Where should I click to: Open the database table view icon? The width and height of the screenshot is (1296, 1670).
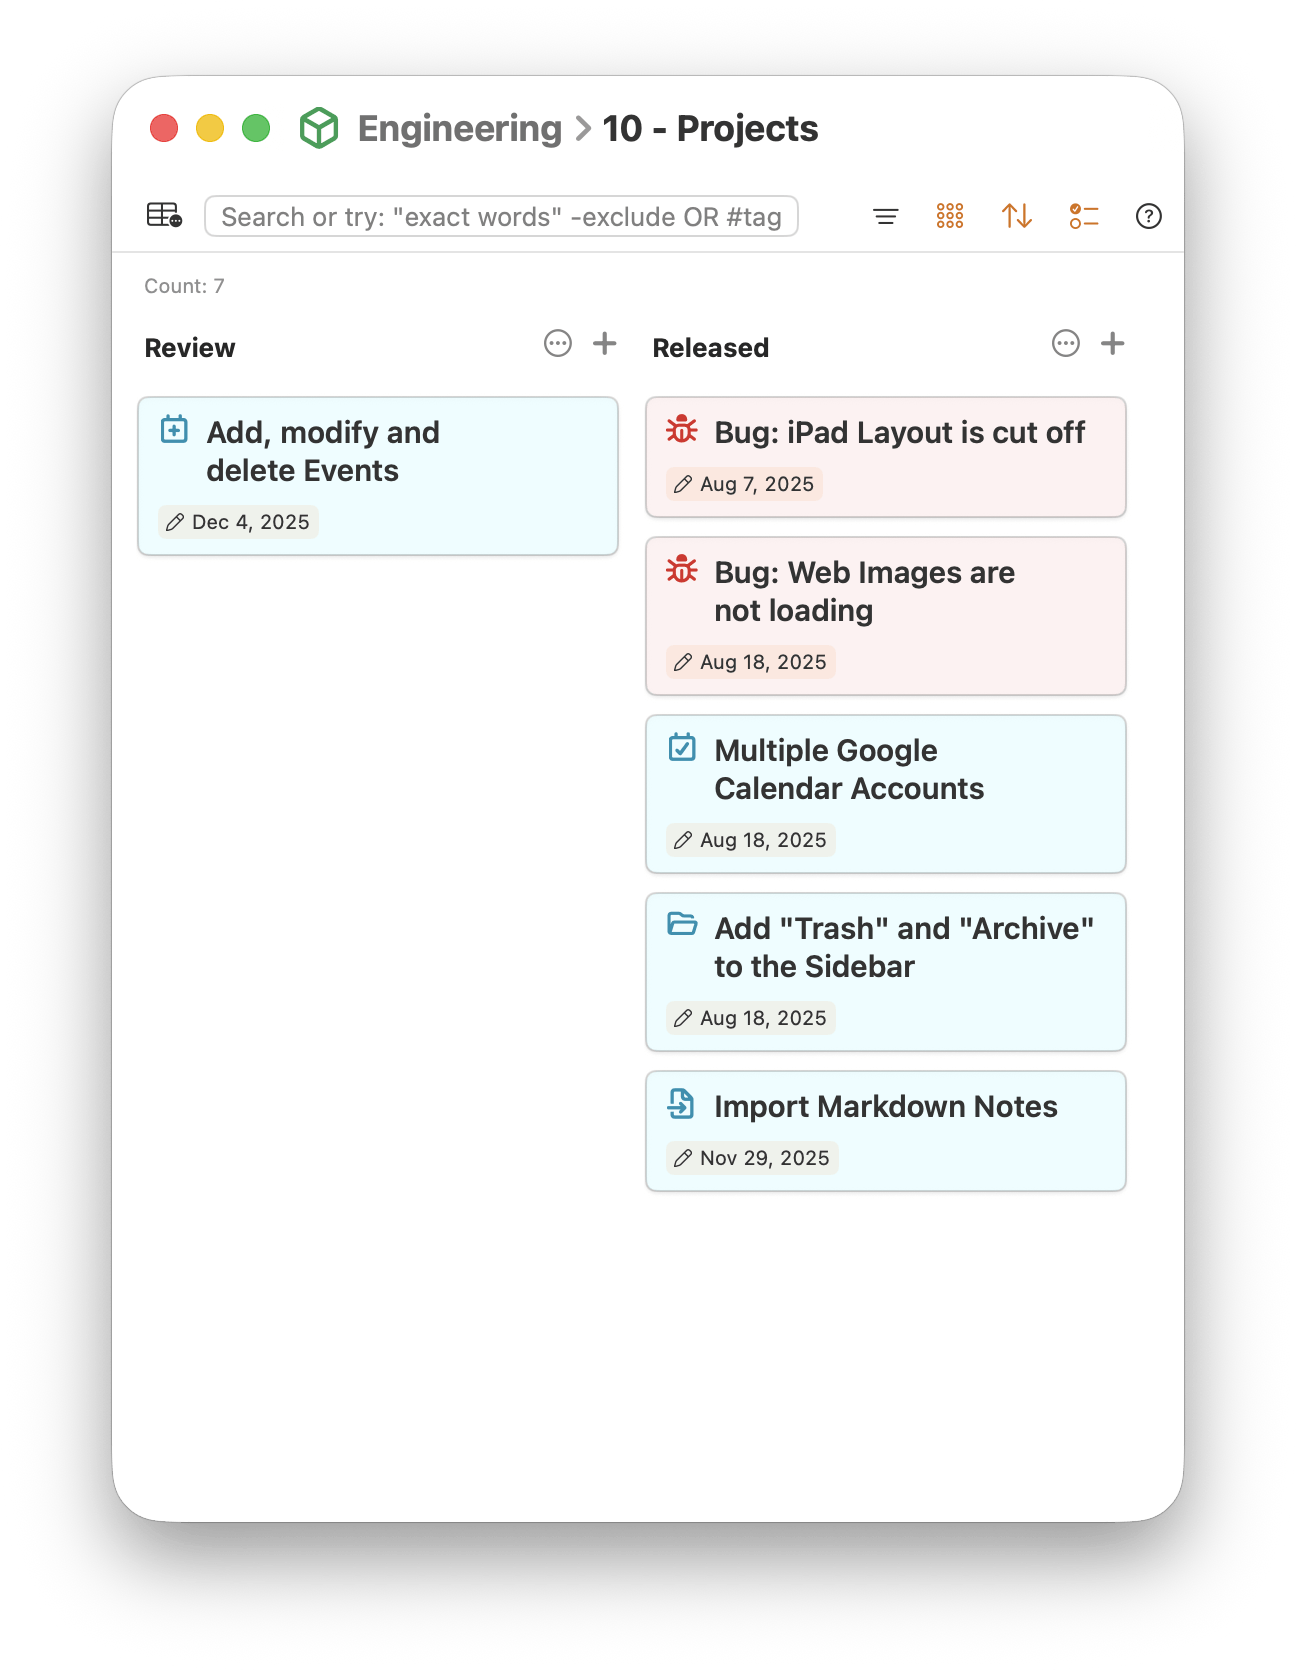pos(163,215)
